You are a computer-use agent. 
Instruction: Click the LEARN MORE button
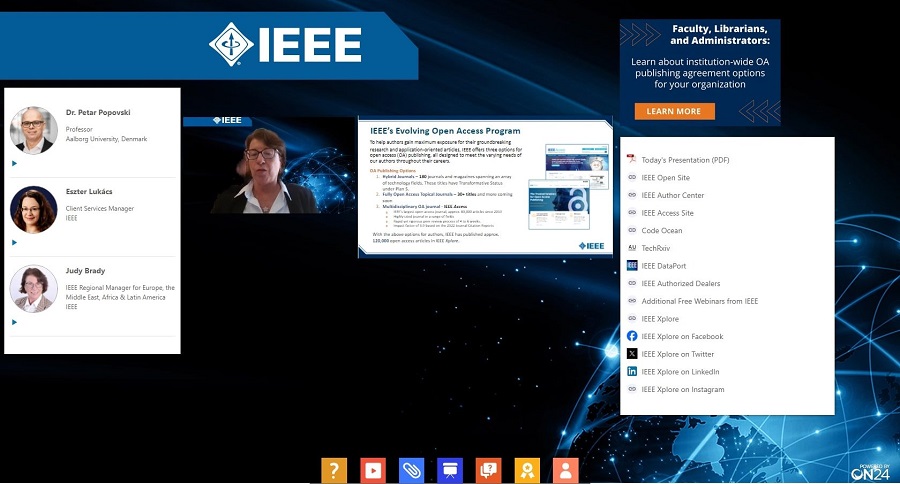tap(674, 111)
